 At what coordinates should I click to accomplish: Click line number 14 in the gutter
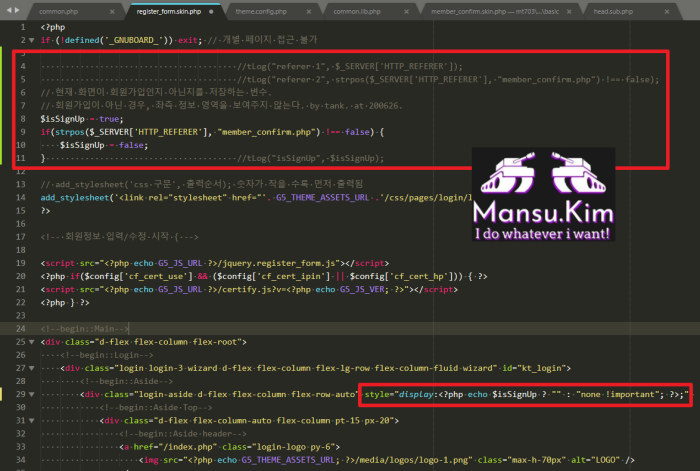[x=21, y=197]
